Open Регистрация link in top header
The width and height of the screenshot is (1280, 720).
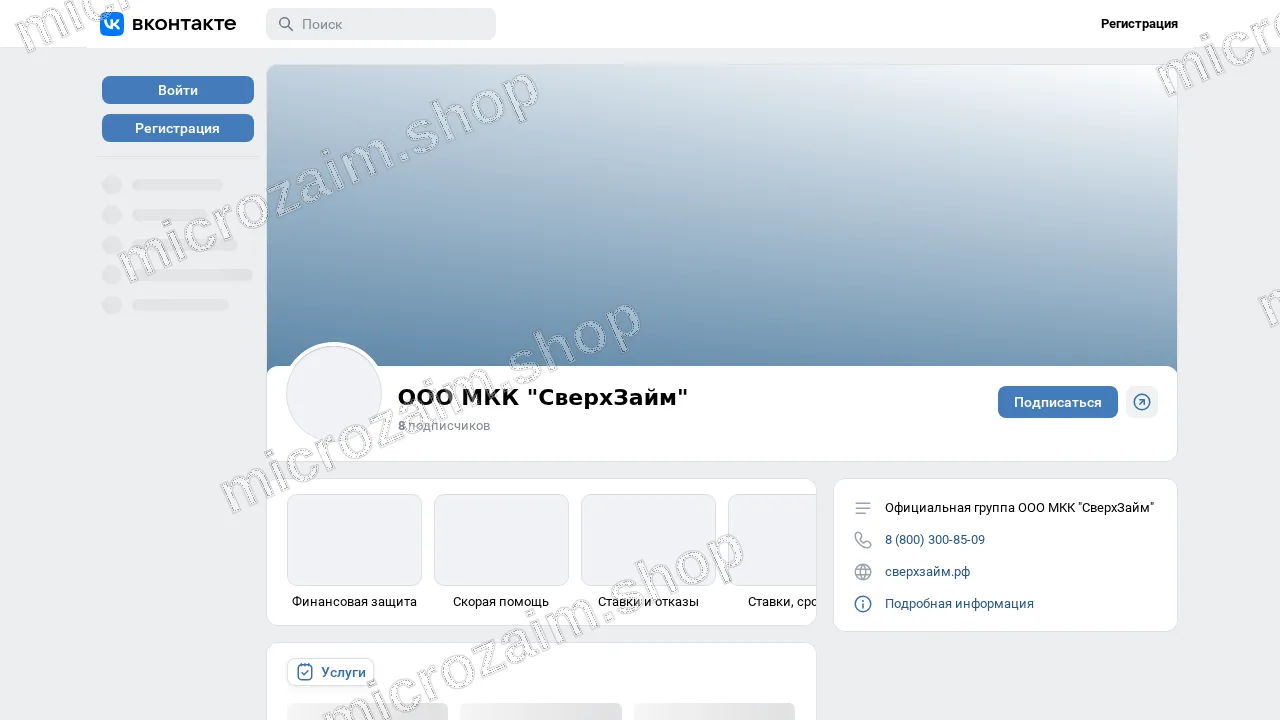pos(1139,24)
